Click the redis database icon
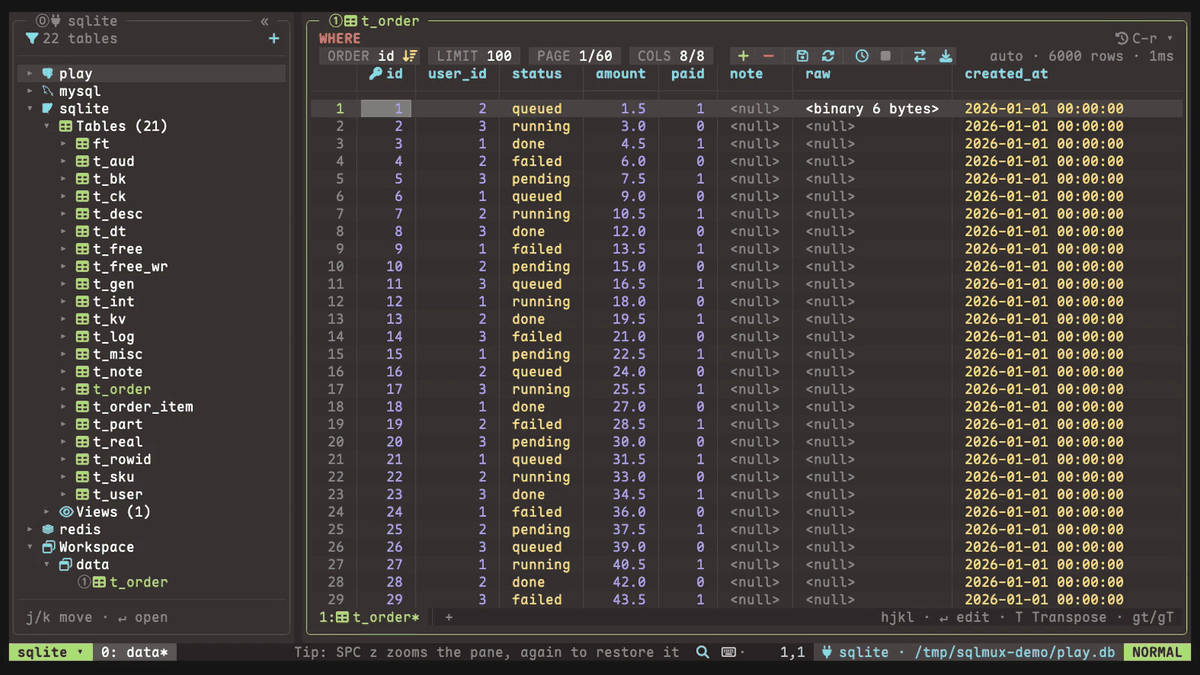The height and width of the screenshot is (675, 1200). click(47, 529)
